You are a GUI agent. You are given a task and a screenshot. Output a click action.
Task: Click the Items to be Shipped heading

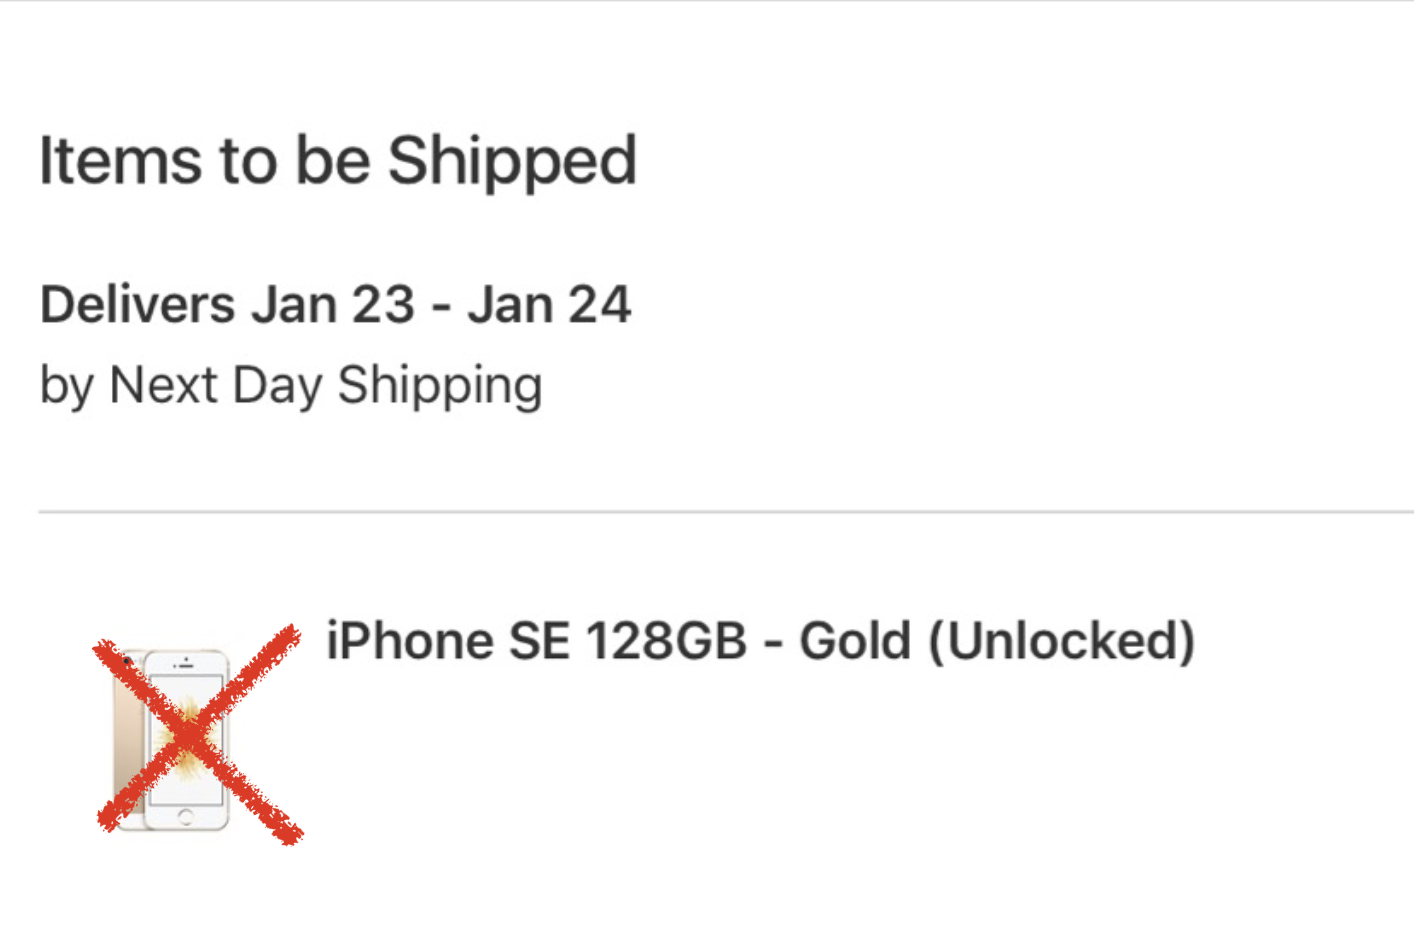point(338,161)
